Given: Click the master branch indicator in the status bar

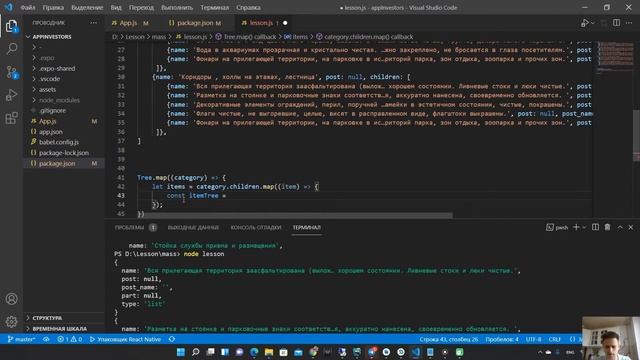Looking at the screenshot, I should click(x=21, y=339).
